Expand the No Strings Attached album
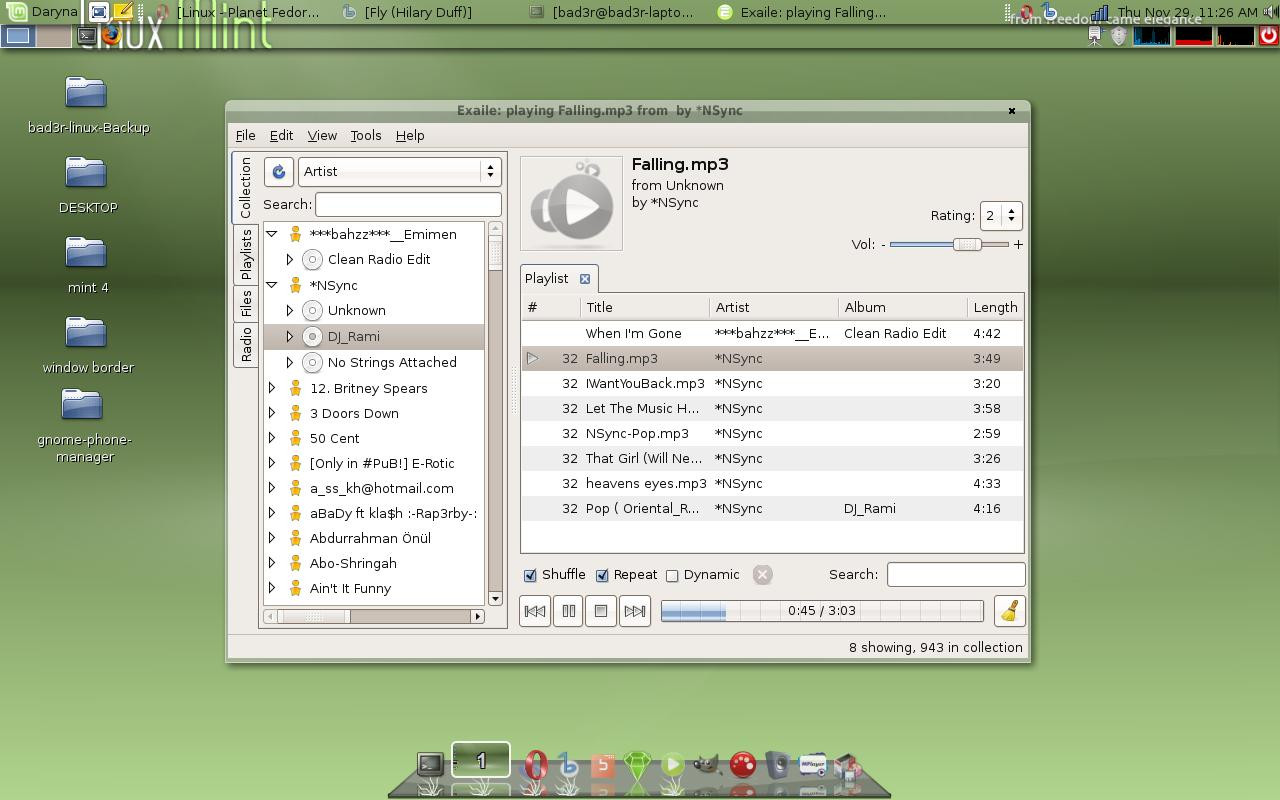Screen dimensions: 1280x800 tap(290, 362)
